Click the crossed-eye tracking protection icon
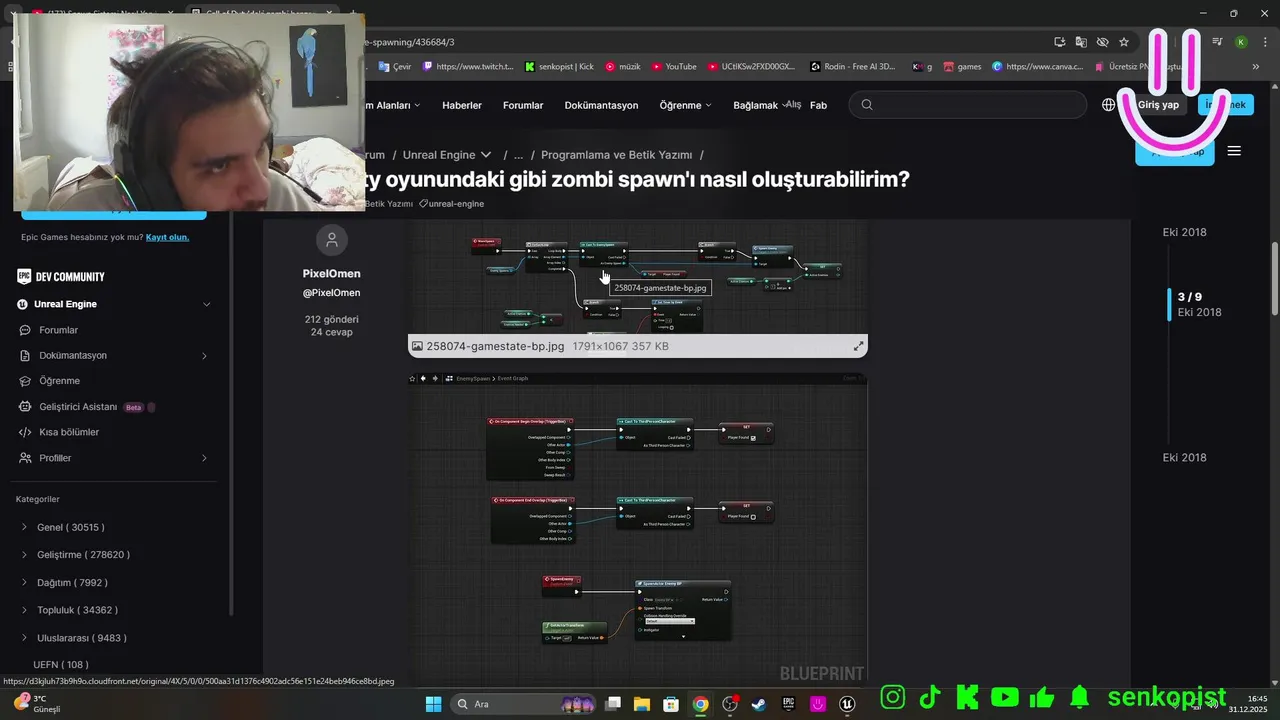The image size is (1280, 720). 1102,42
